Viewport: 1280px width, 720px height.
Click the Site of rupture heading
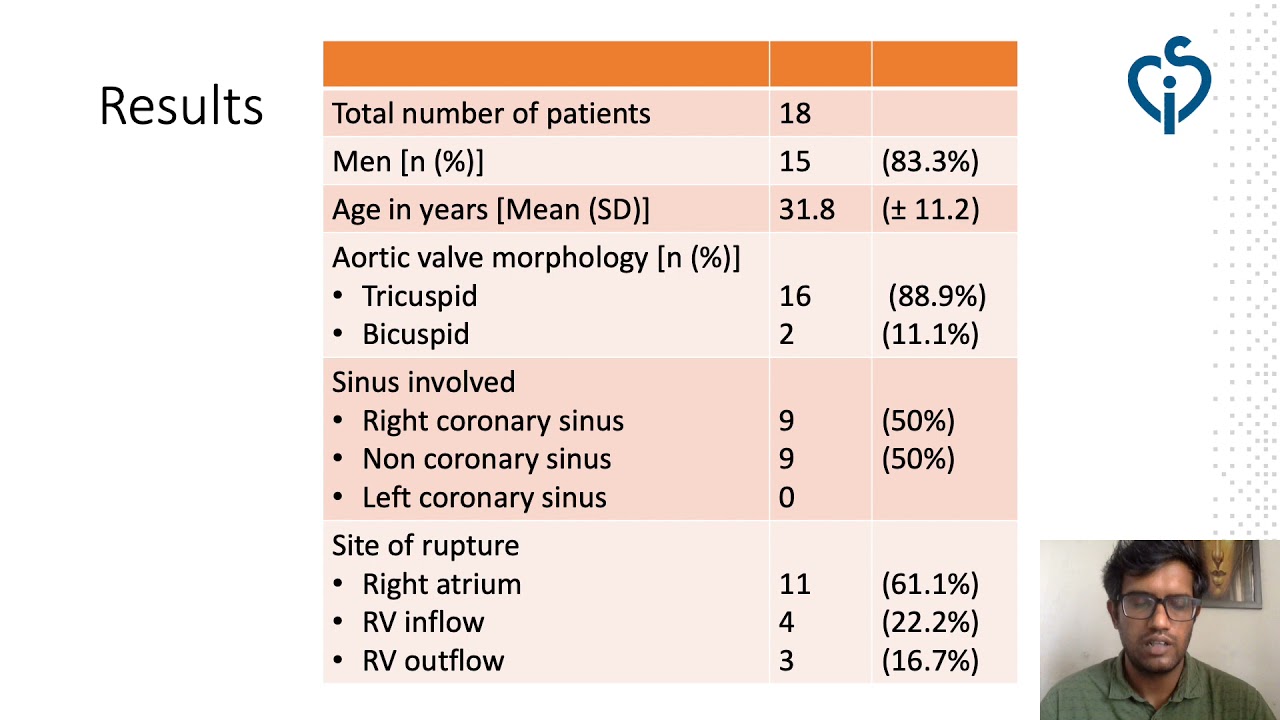pos(425,545)
